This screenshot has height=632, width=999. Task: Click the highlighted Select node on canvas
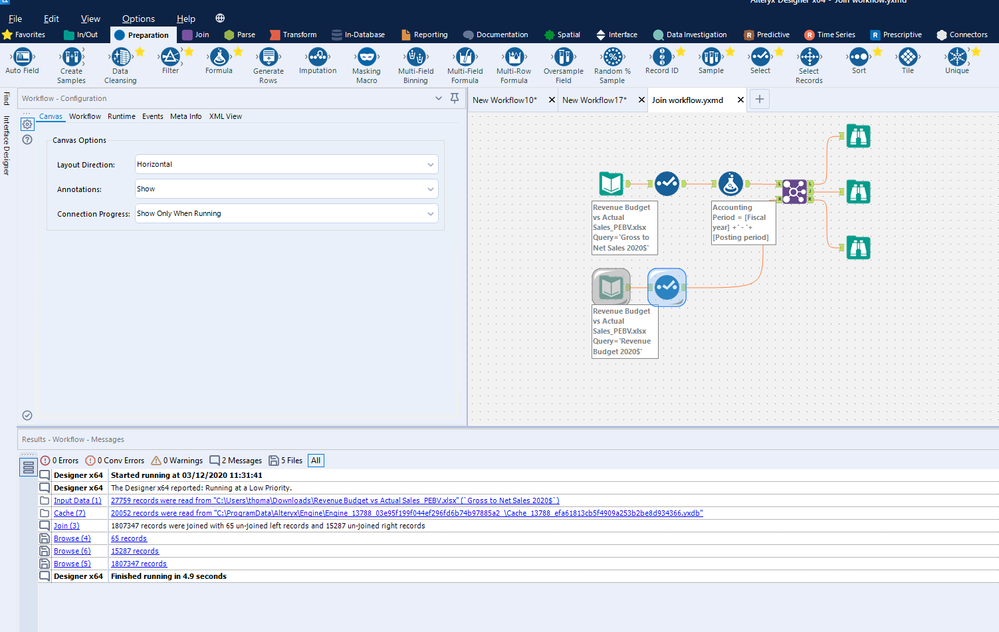[x=667, y=287]
